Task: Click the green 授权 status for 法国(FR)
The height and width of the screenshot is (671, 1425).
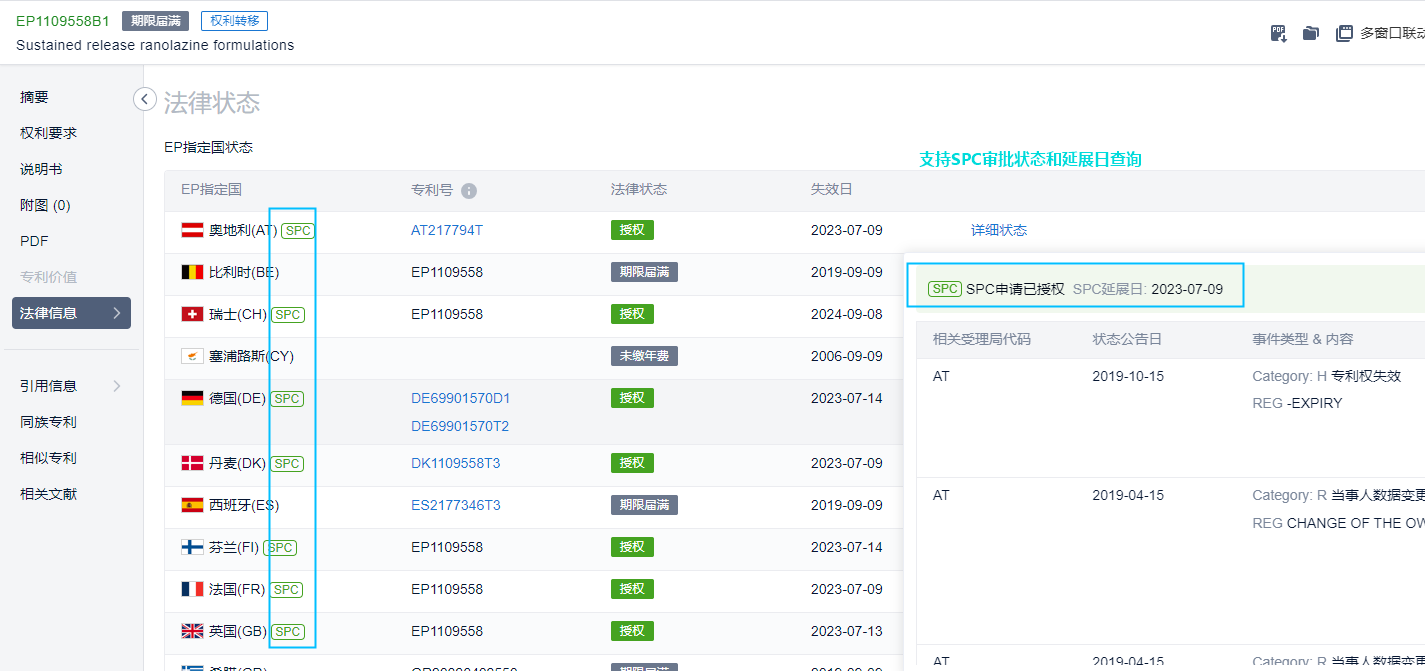Action: (x=631, y=589)
